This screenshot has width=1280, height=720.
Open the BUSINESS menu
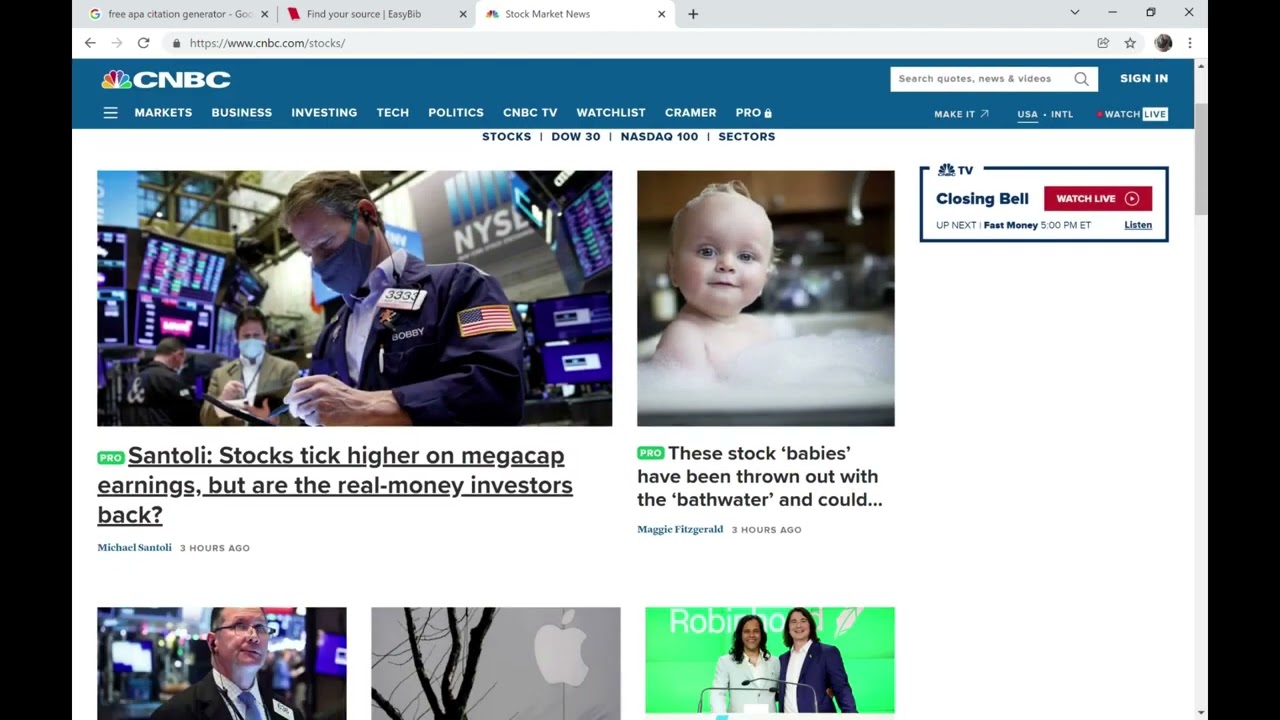[241, 113]
